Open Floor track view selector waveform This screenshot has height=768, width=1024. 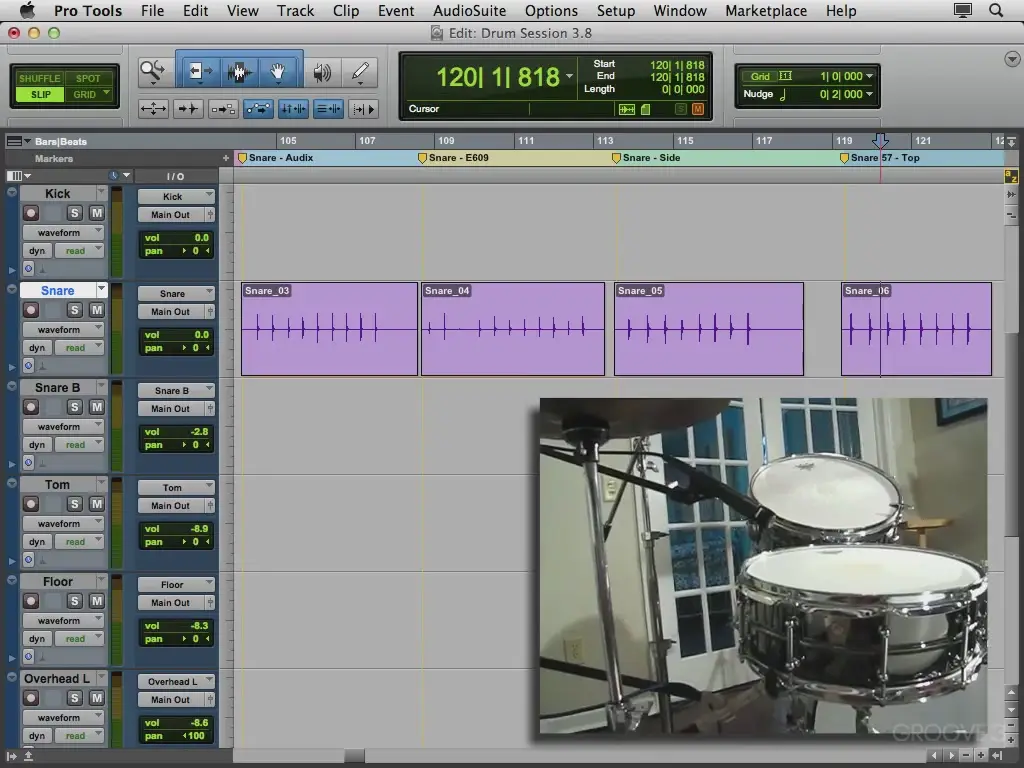tap(63, 620)
